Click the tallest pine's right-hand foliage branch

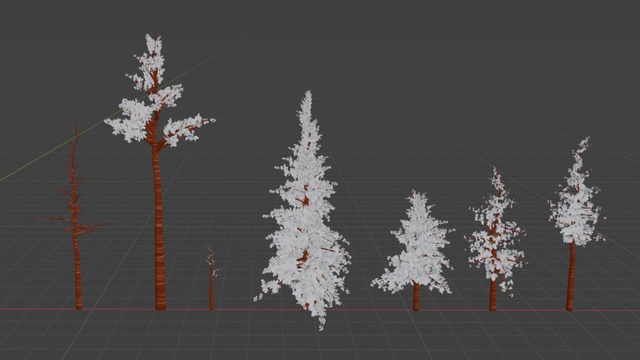click(186, 129)
